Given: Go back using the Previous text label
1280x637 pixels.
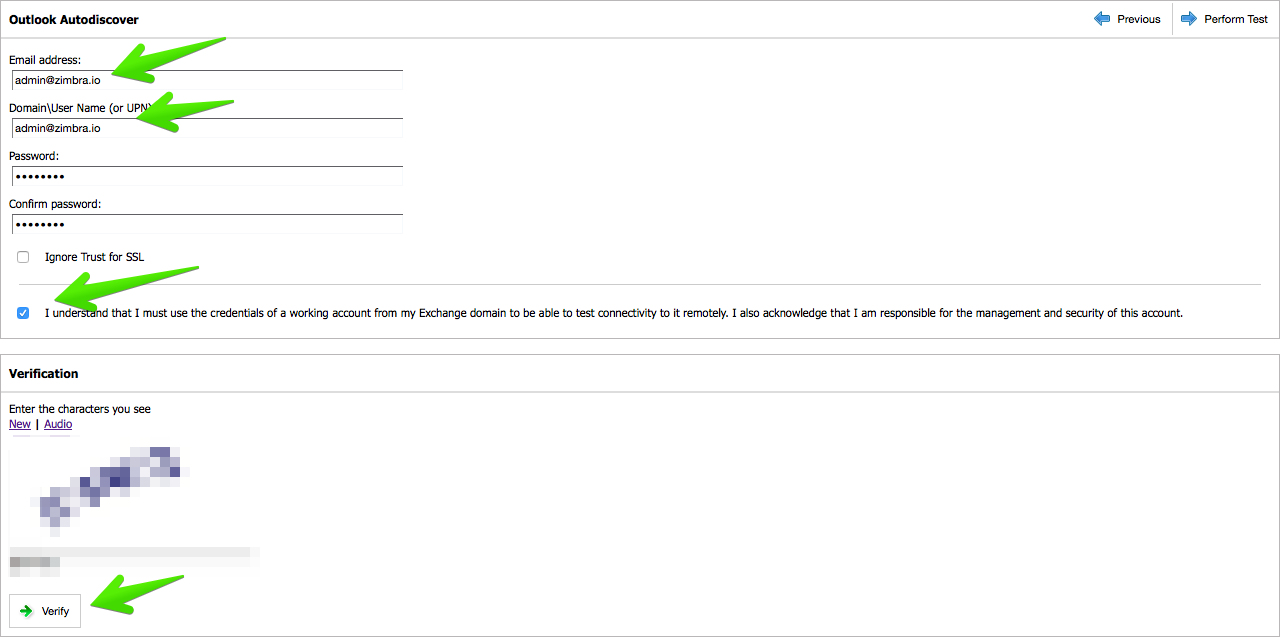Looking at the screenshot, I should coord(1139,19).
